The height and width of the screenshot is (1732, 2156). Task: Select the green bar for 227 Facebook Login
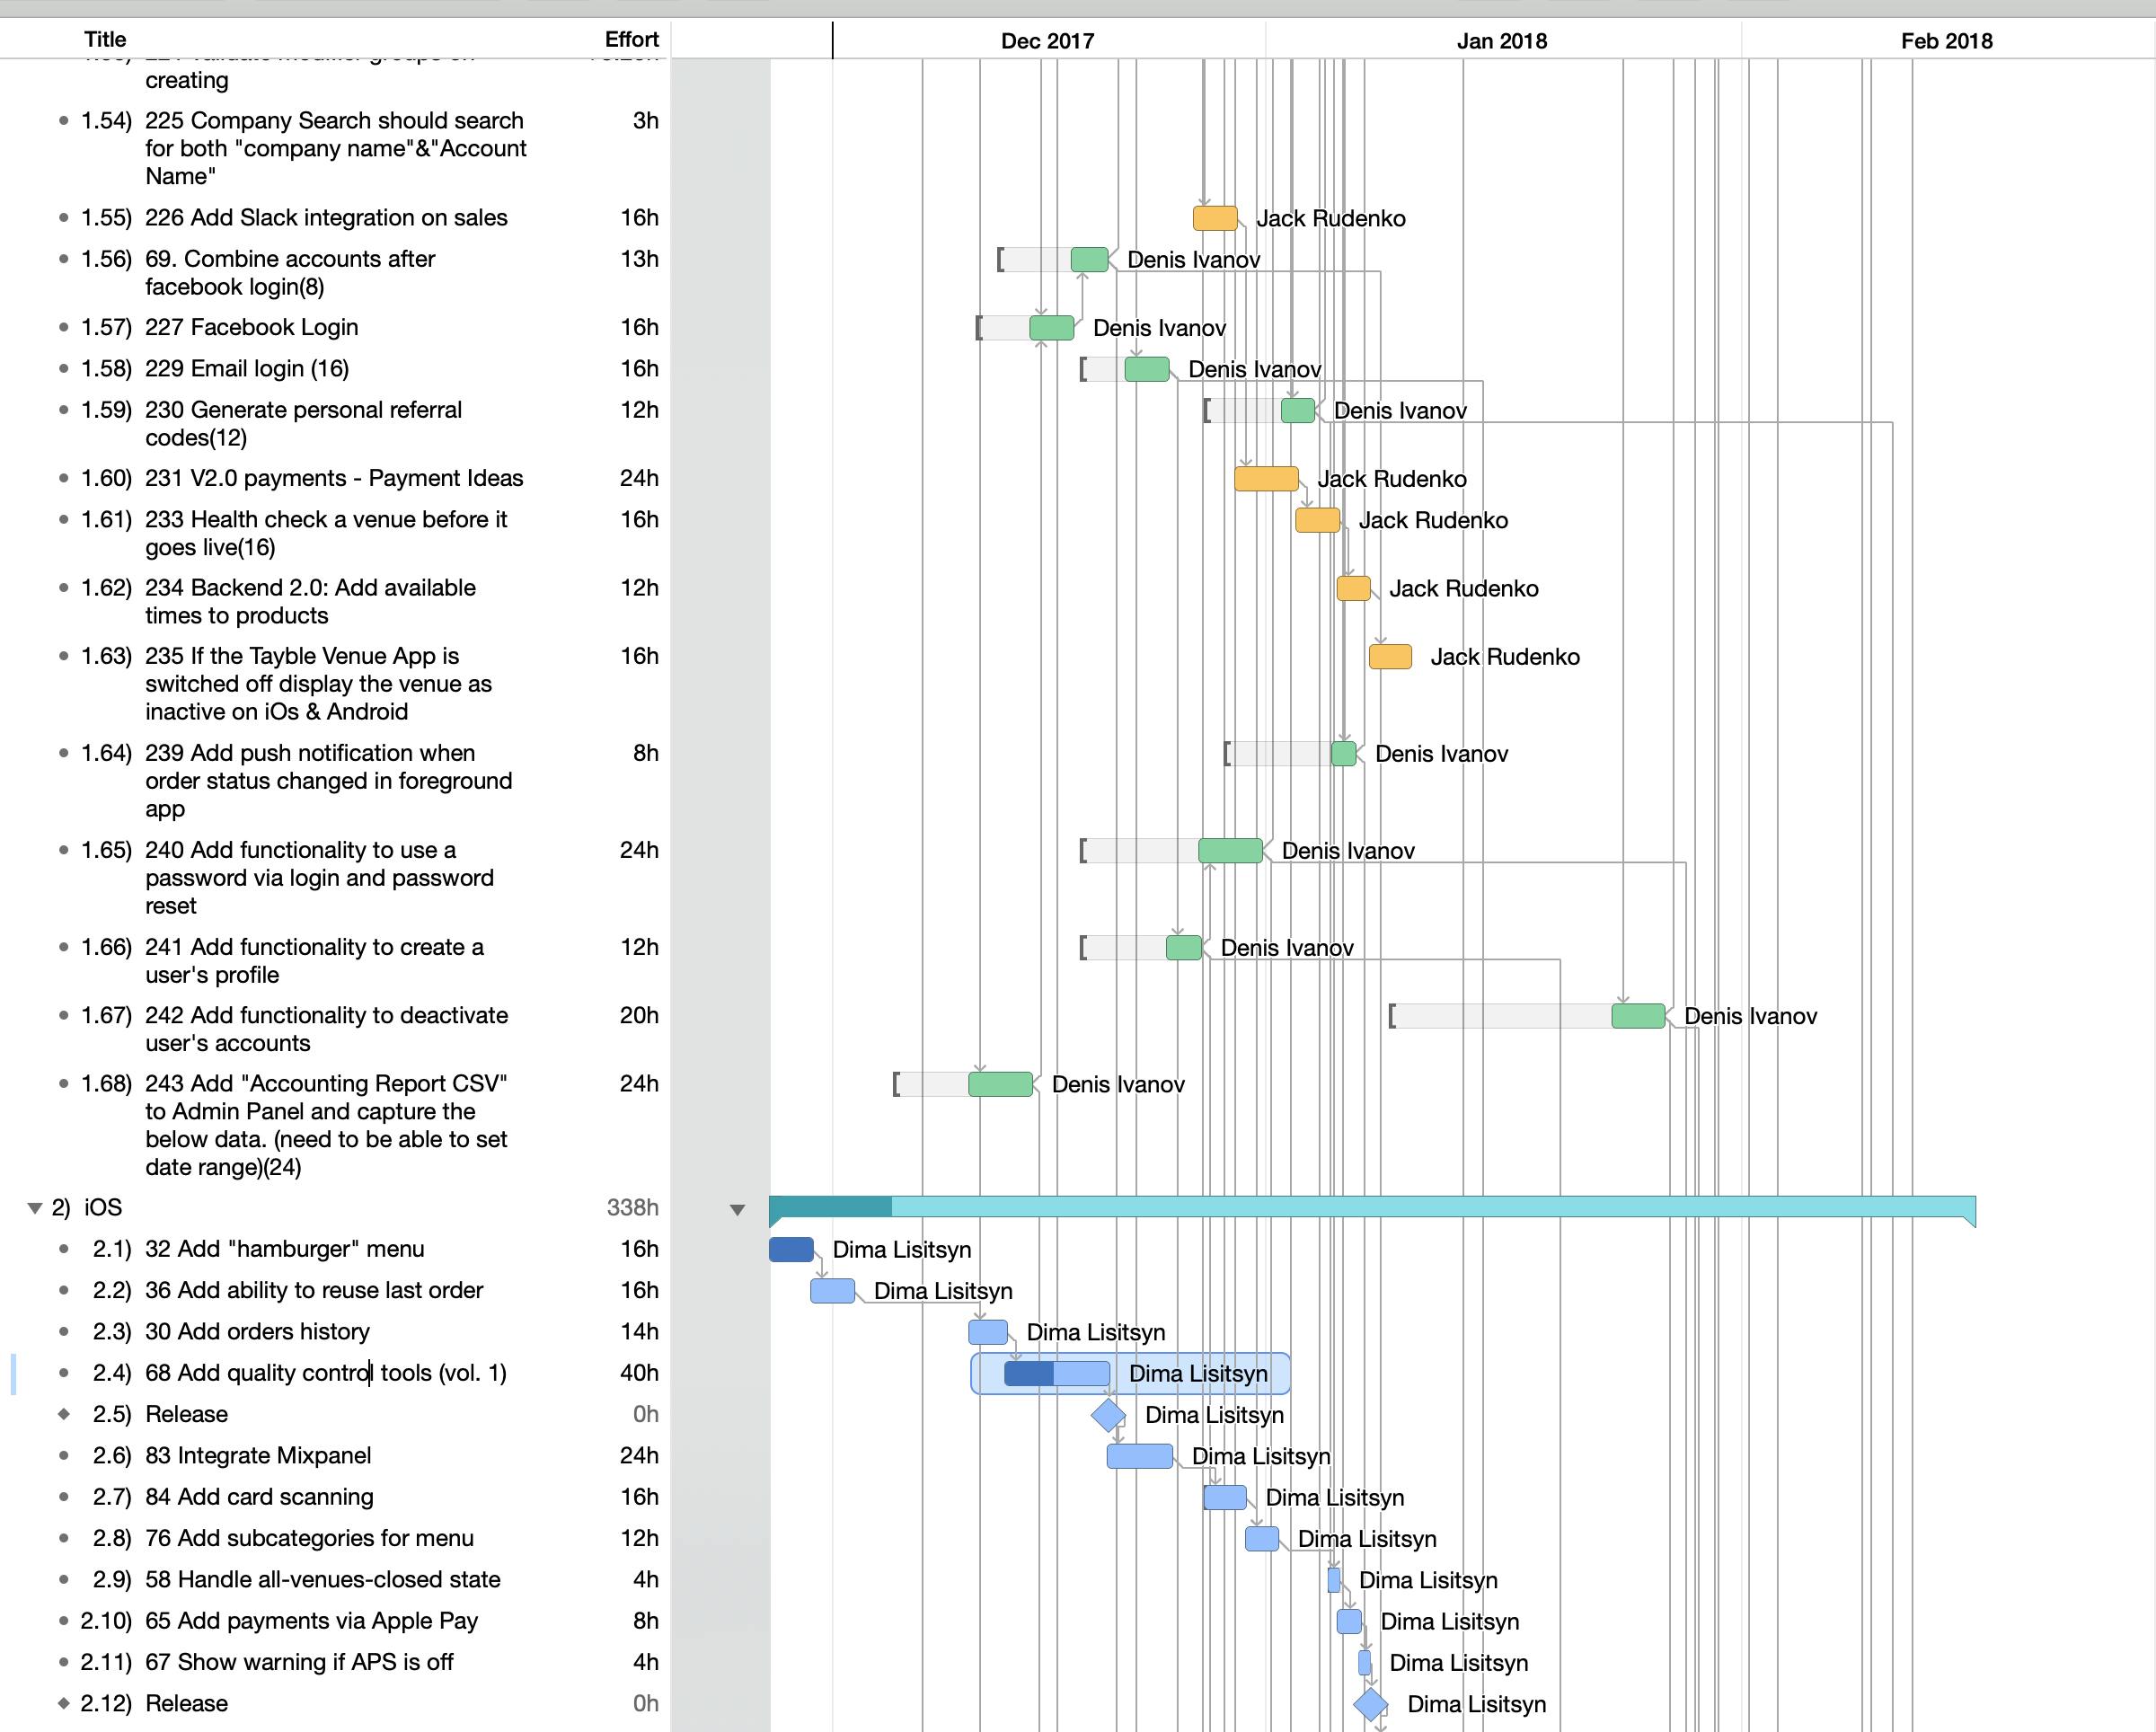[1051, 327]
